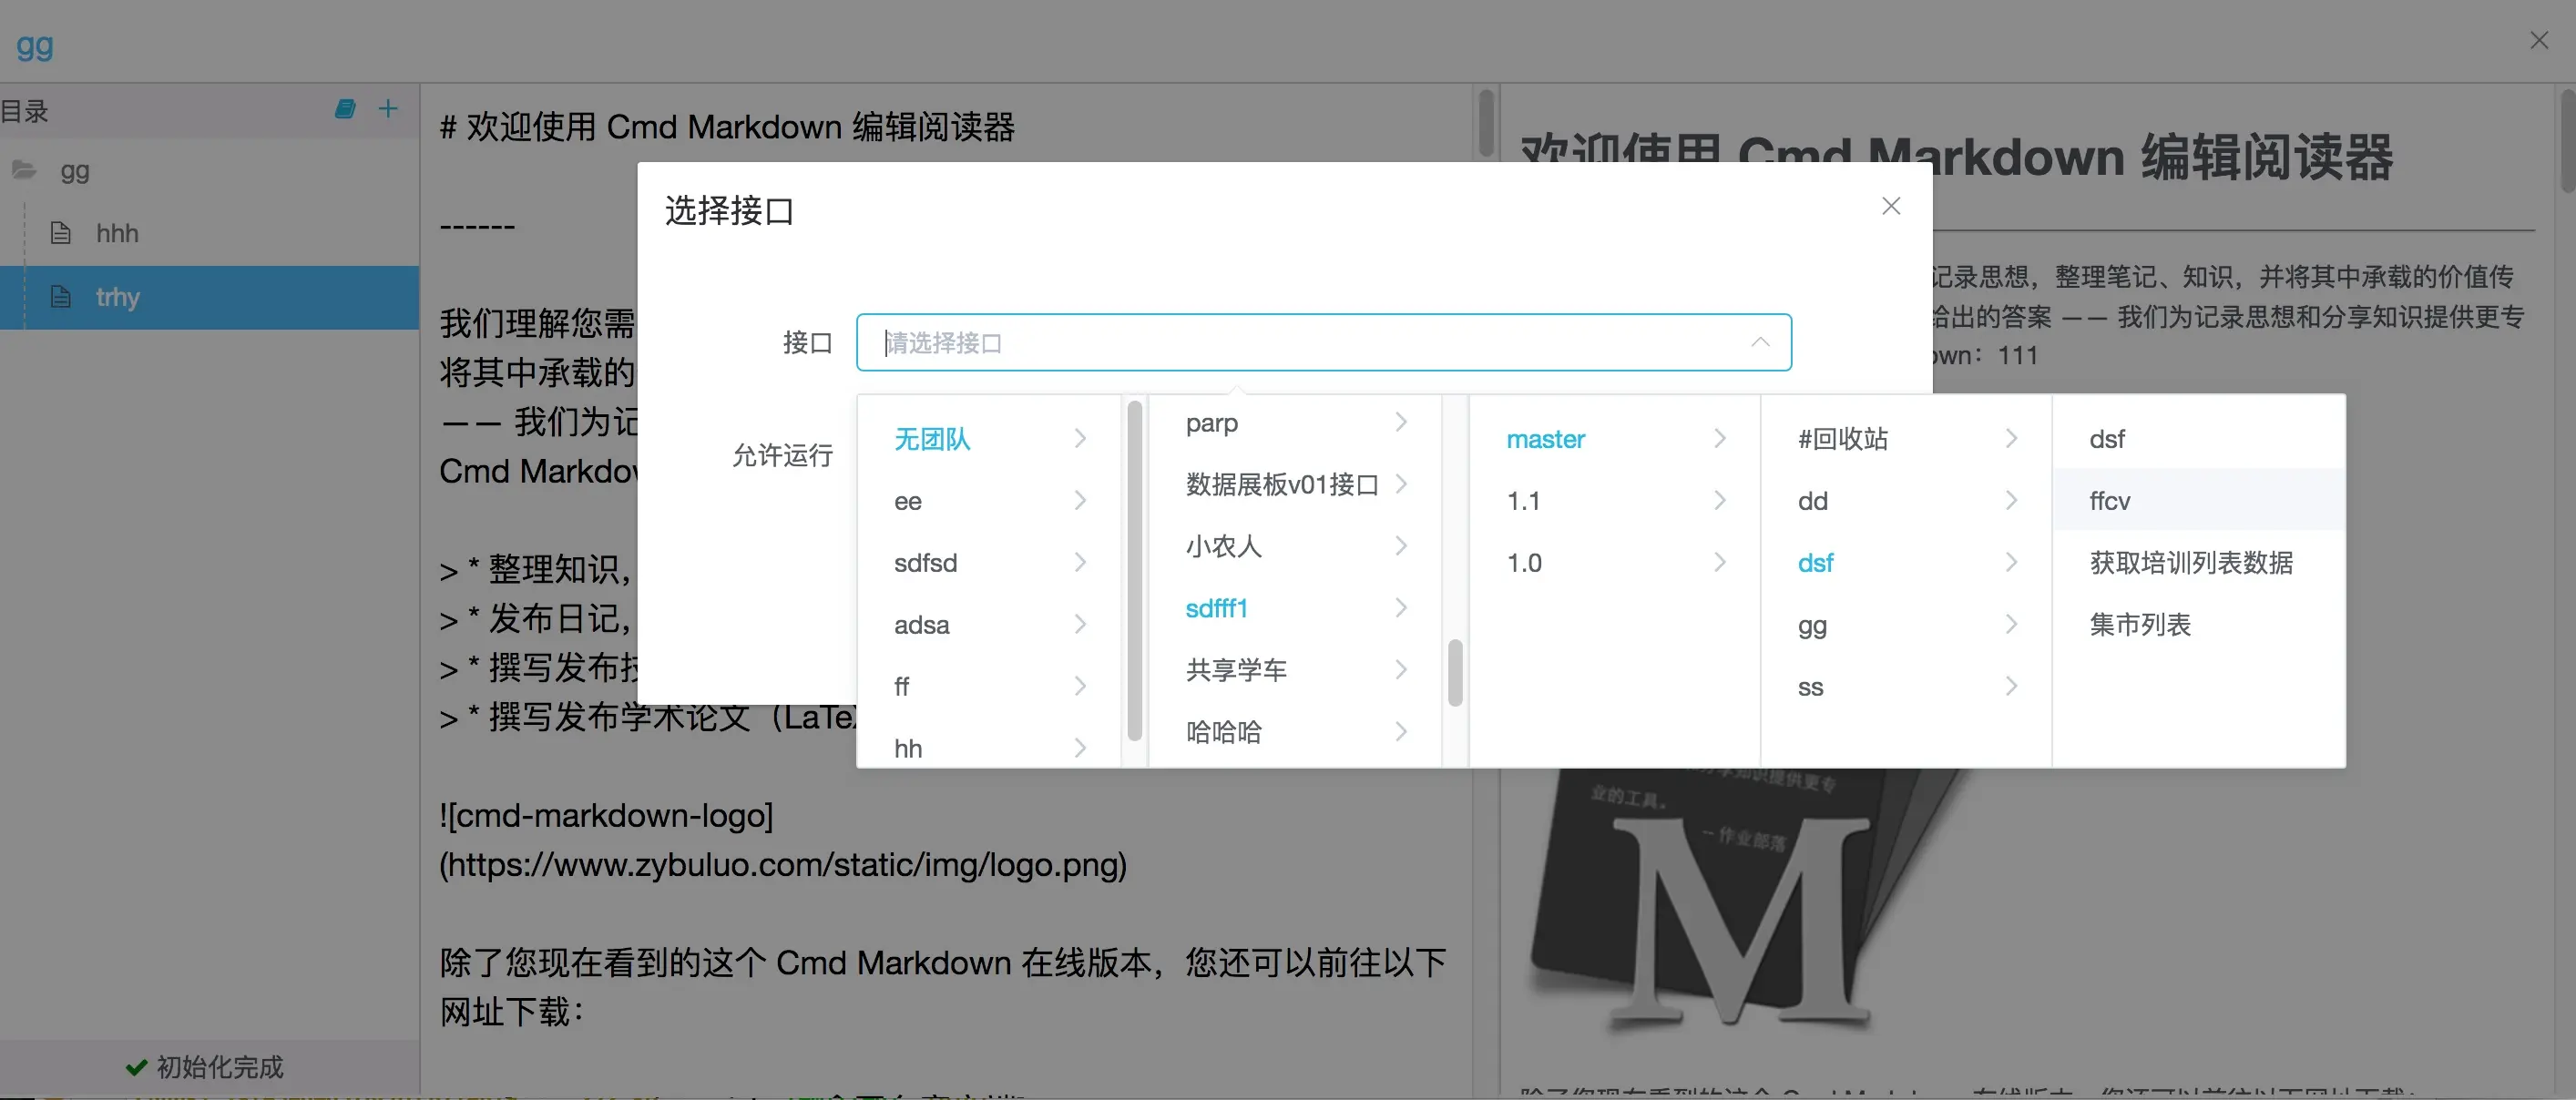Click the hhh document file icon
2576x1100 pixels.
[61, 233]
